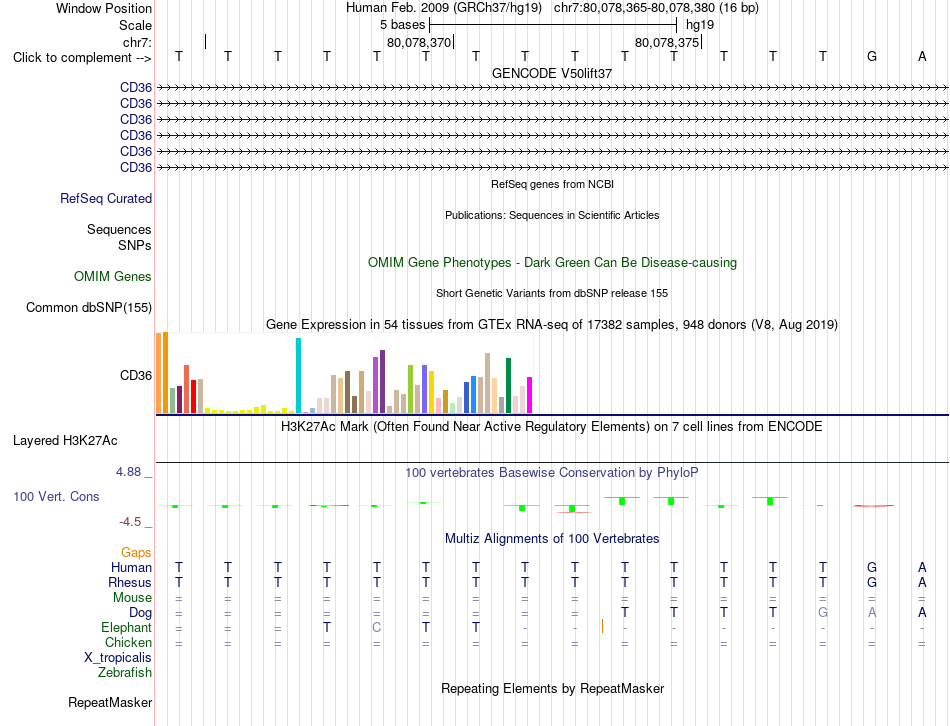Click the Elephant species label
This screenshot has height=726, width=950.
tap(126, 628)
